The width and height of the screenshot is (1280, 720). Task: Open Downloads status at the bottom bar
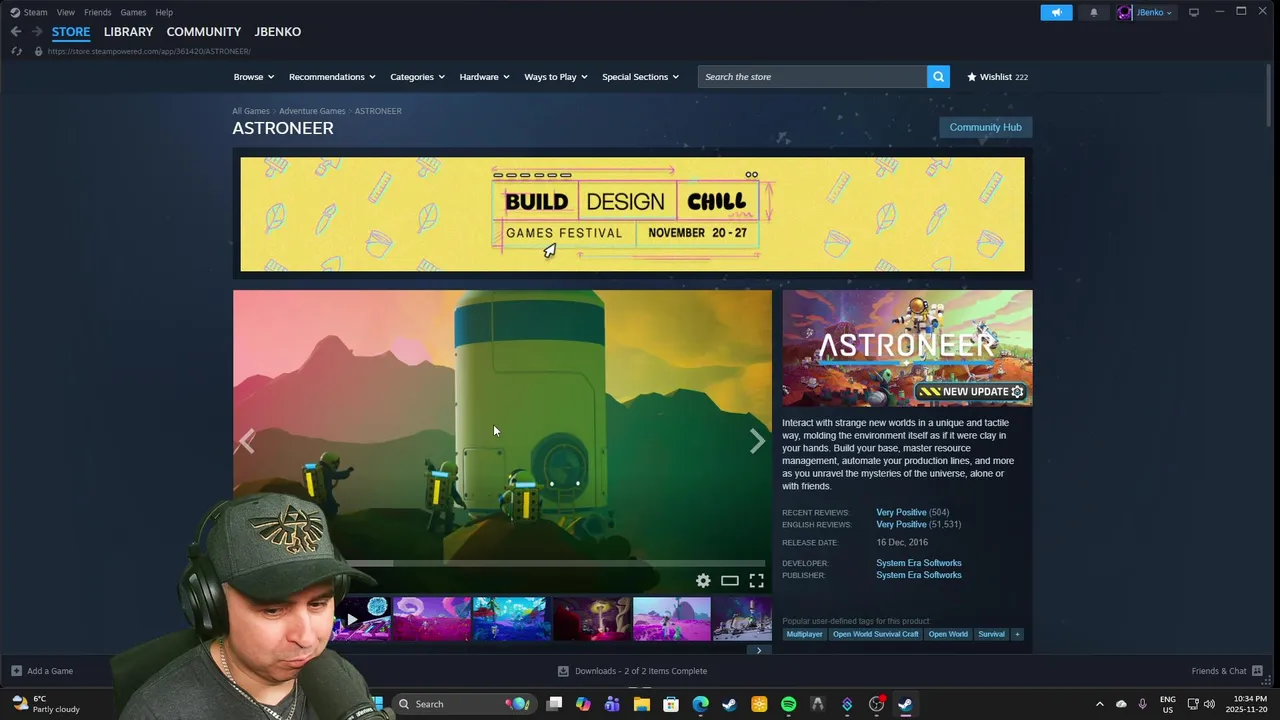(632, 671)
